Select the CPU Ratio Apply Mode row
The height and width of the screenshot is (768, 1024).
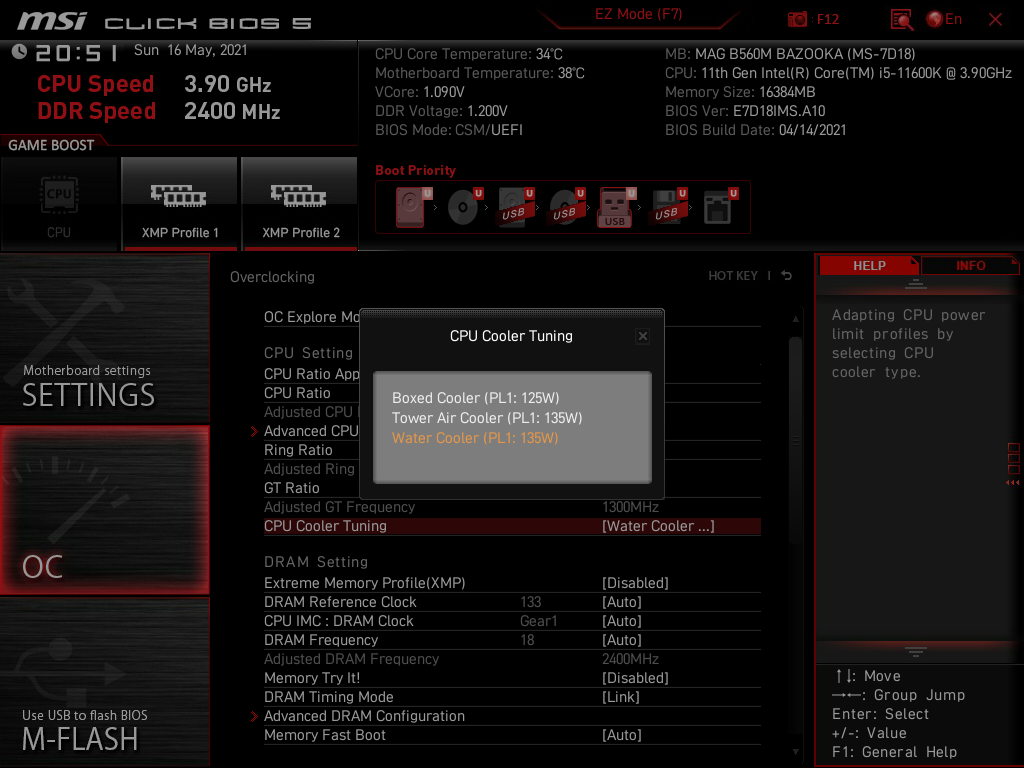pyautogui.click(x=312, y=374)
